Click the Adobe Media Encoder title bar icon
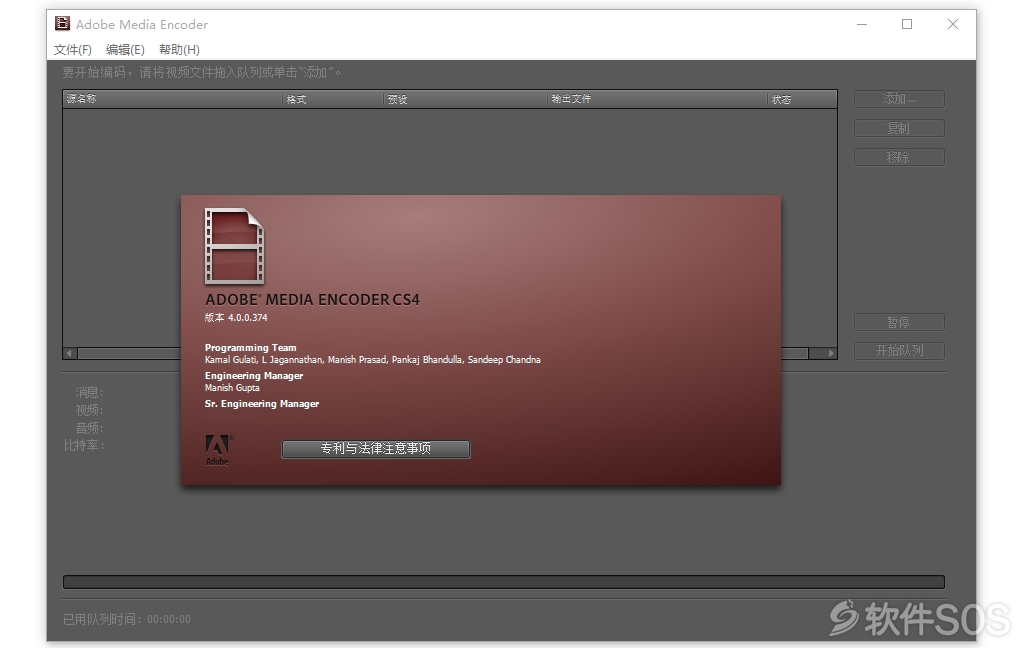Image resolution: width=1026 pixels, height=648 pixels. click(x=62, y=24)
